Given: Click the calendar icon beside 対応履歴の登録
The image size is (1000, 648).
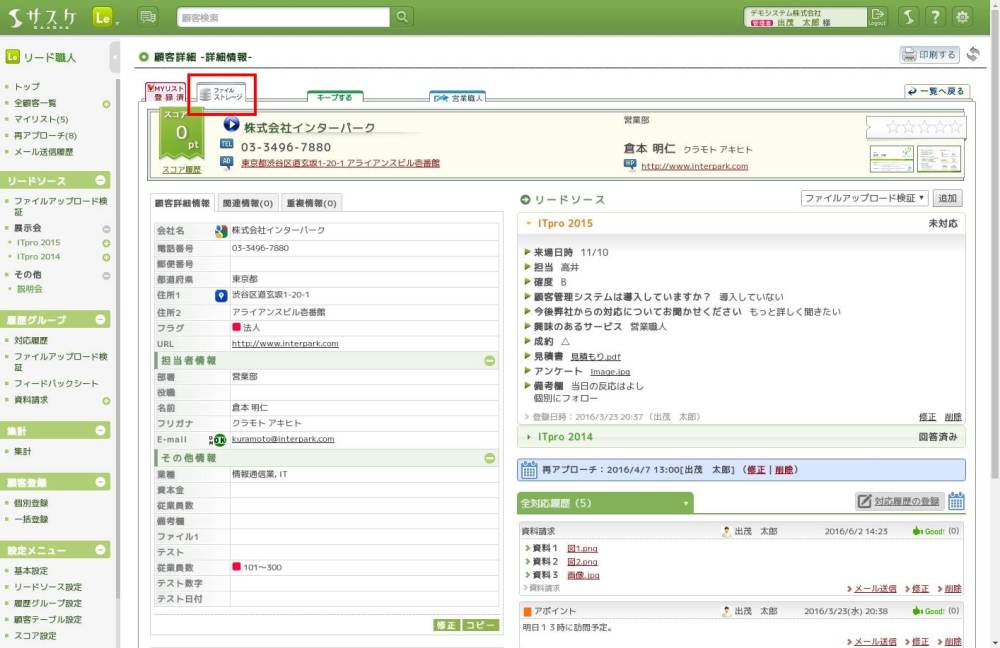Looking at the screenshot, I should (957, 501).
